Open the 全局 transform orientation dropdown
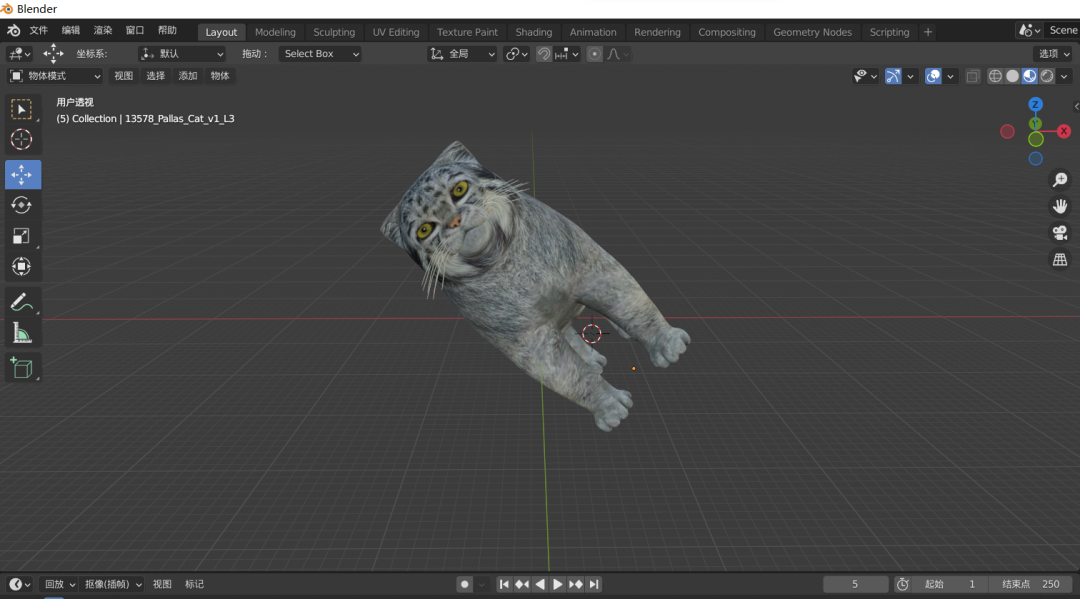 [x=462, y=54]
